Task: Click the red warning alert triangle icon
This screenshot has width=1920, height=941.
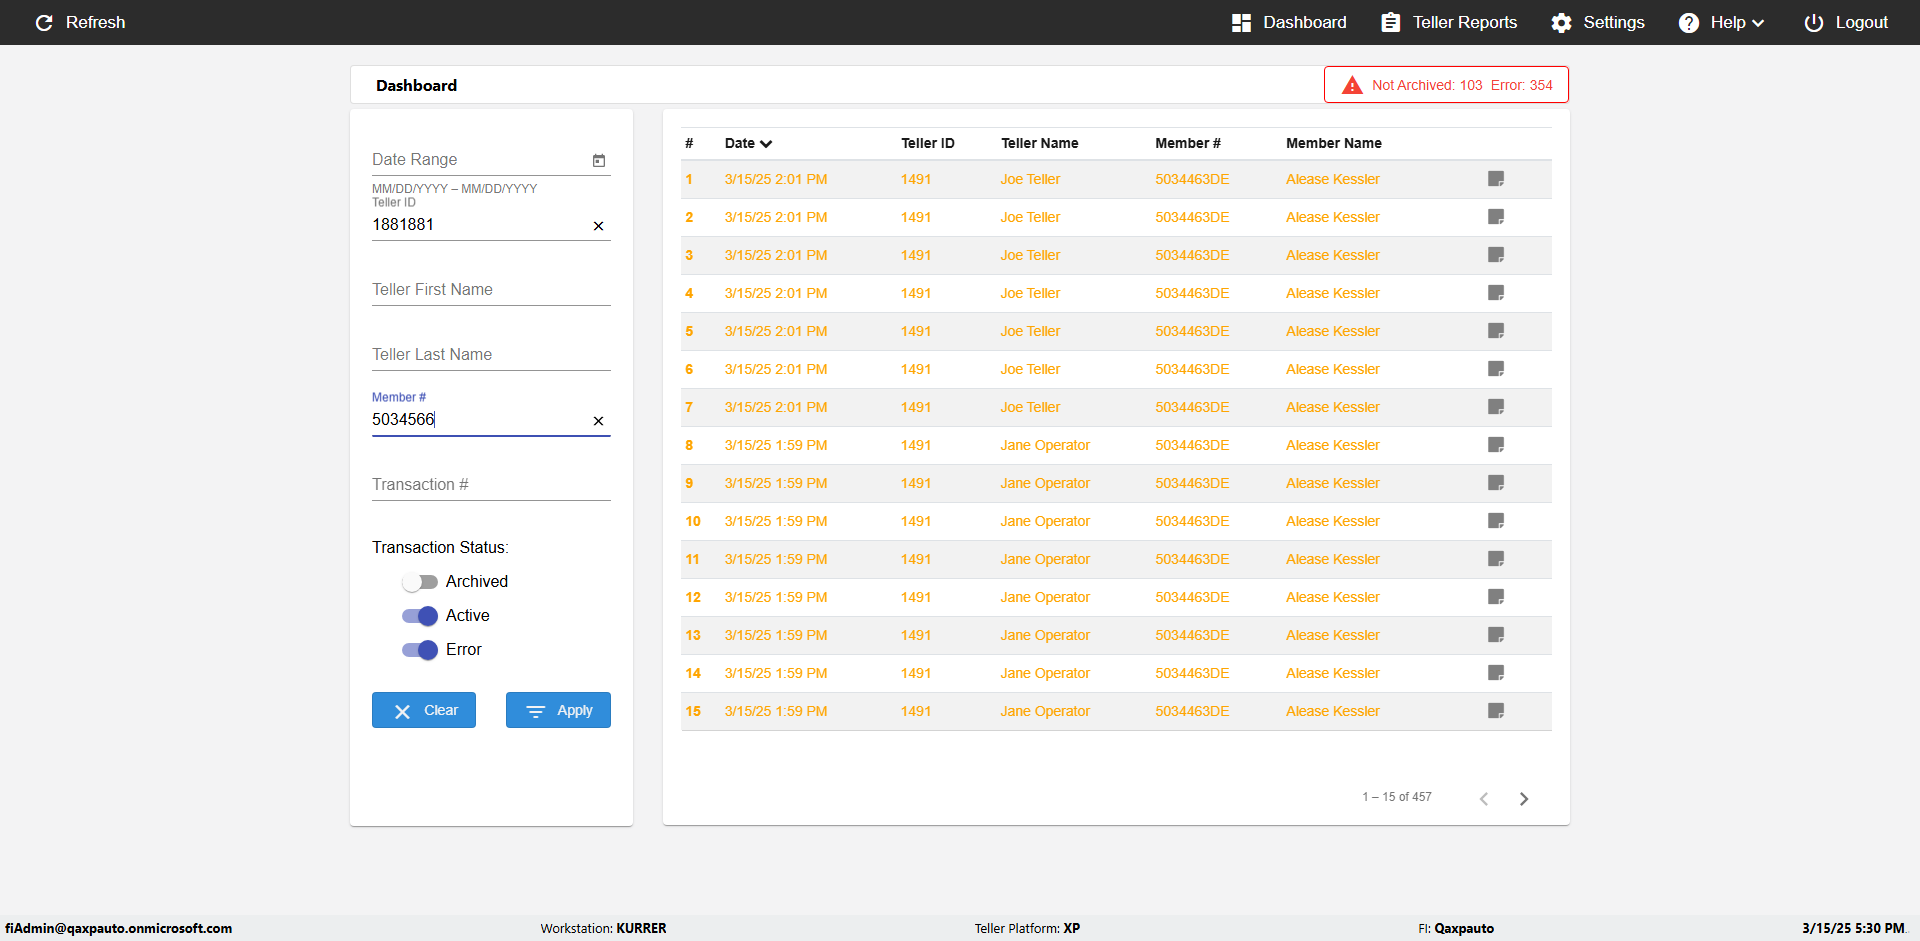Action: click(1352, 85)
